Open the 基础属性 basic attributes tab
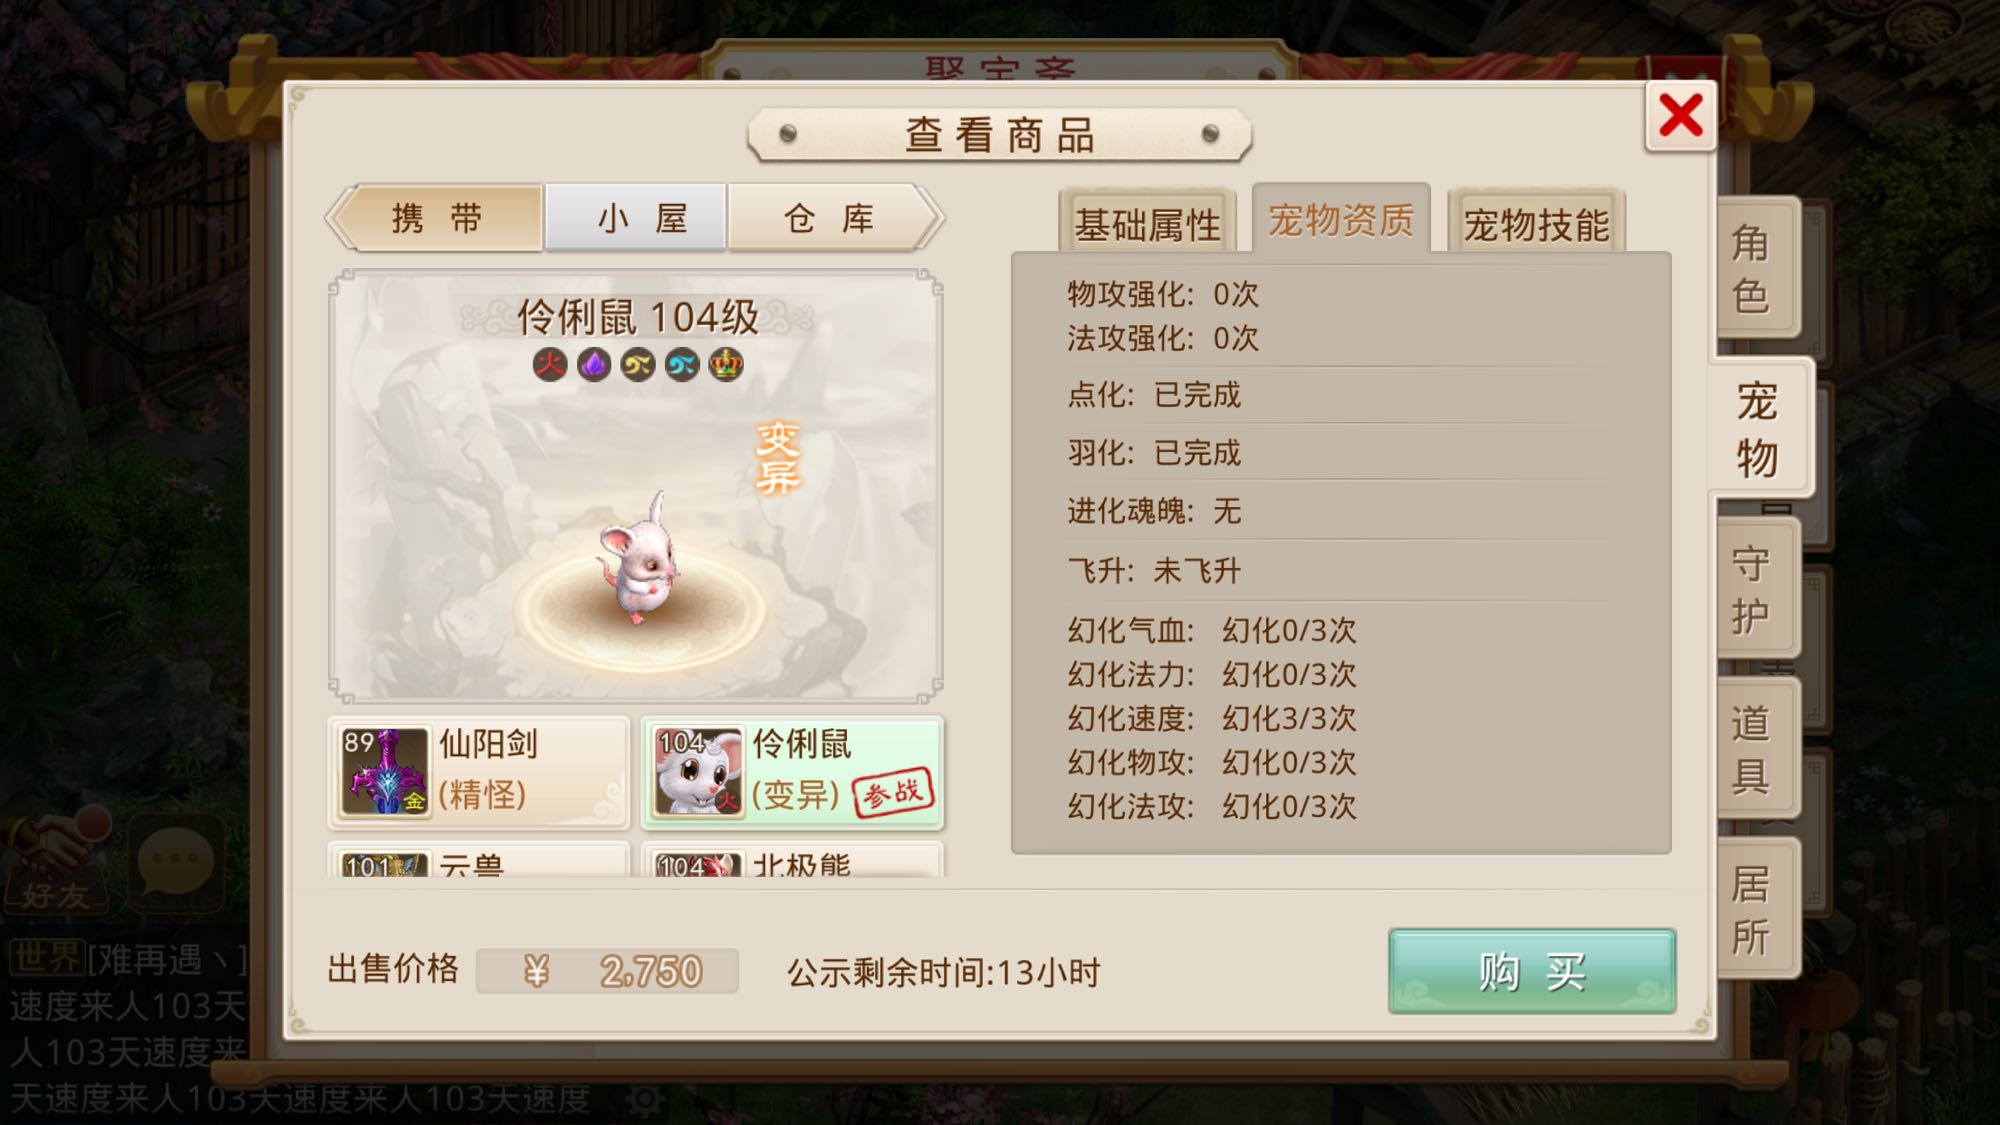This screenshot has width=2000, height=1125. point(1147,222)
